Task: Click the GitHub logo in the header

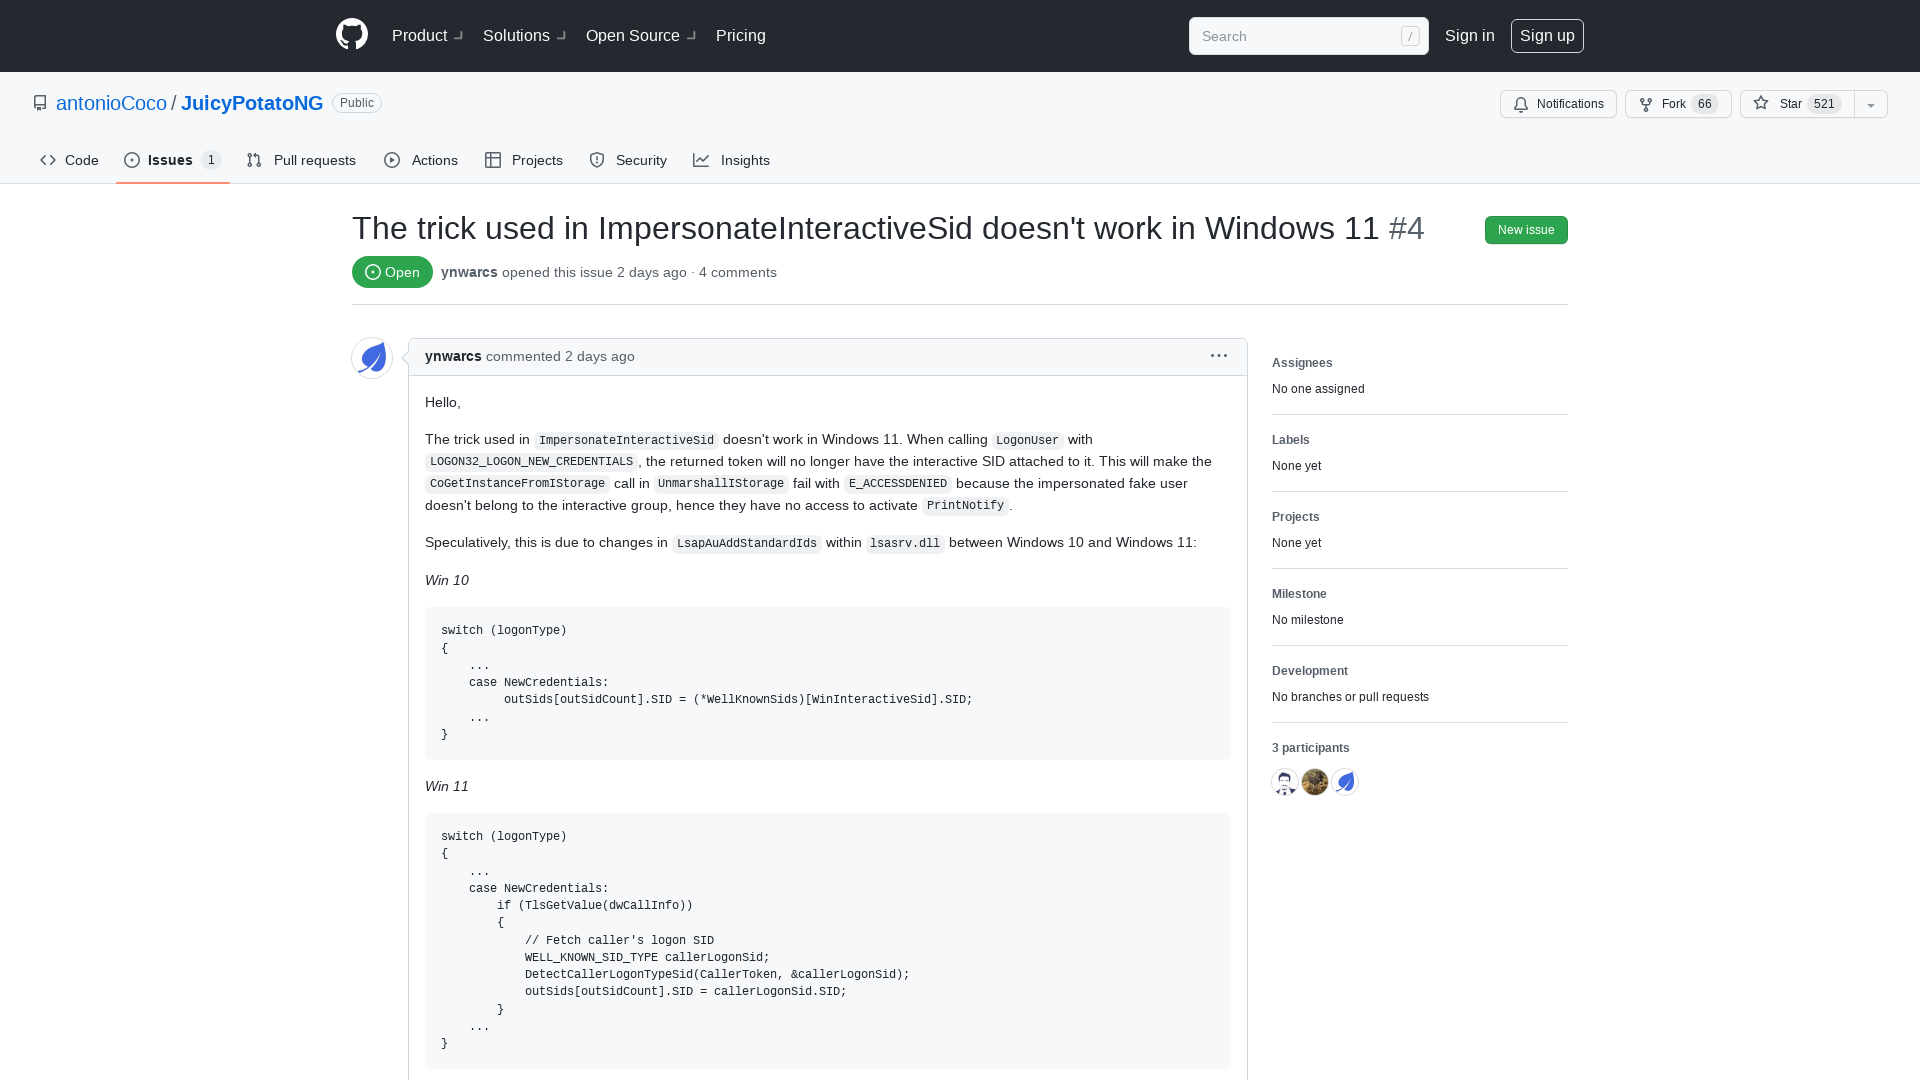Action: [x=351, y=34]
